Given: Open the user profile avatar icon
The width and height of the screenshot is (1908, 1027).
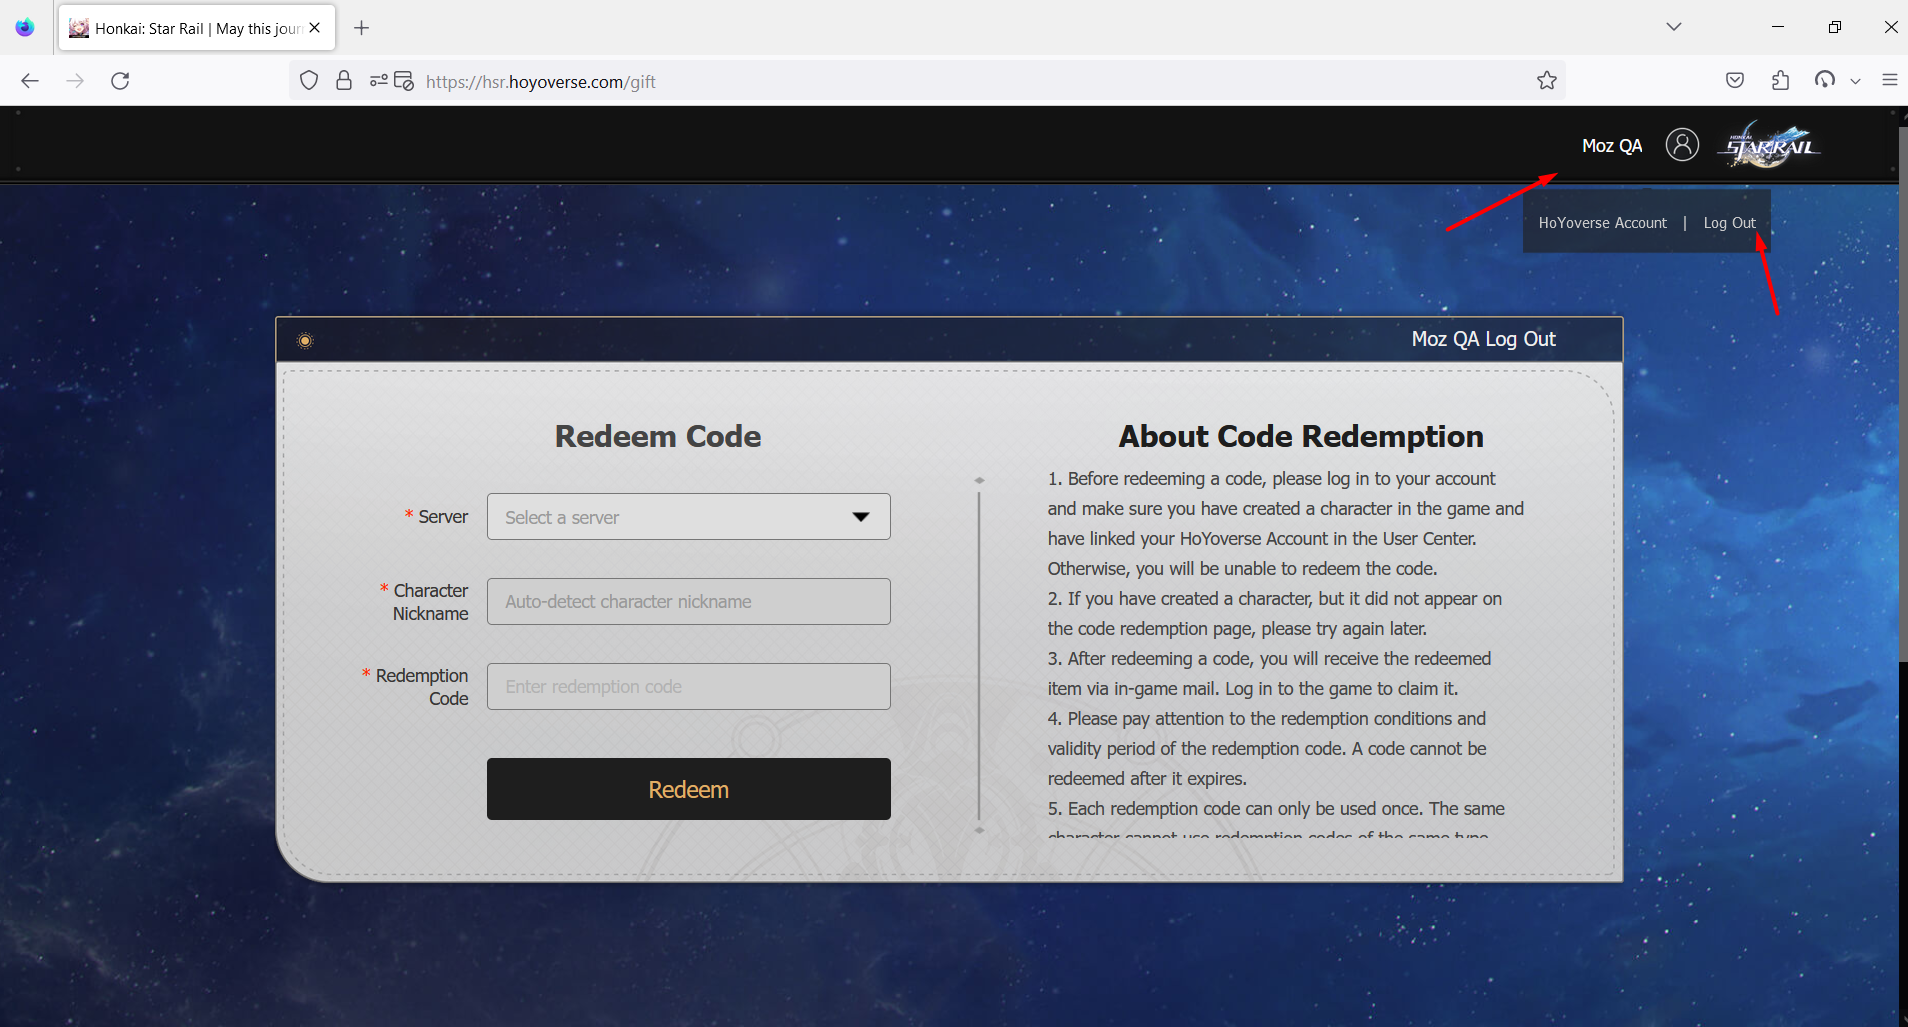Looking at the screenshot, I should pos(1681,144).
